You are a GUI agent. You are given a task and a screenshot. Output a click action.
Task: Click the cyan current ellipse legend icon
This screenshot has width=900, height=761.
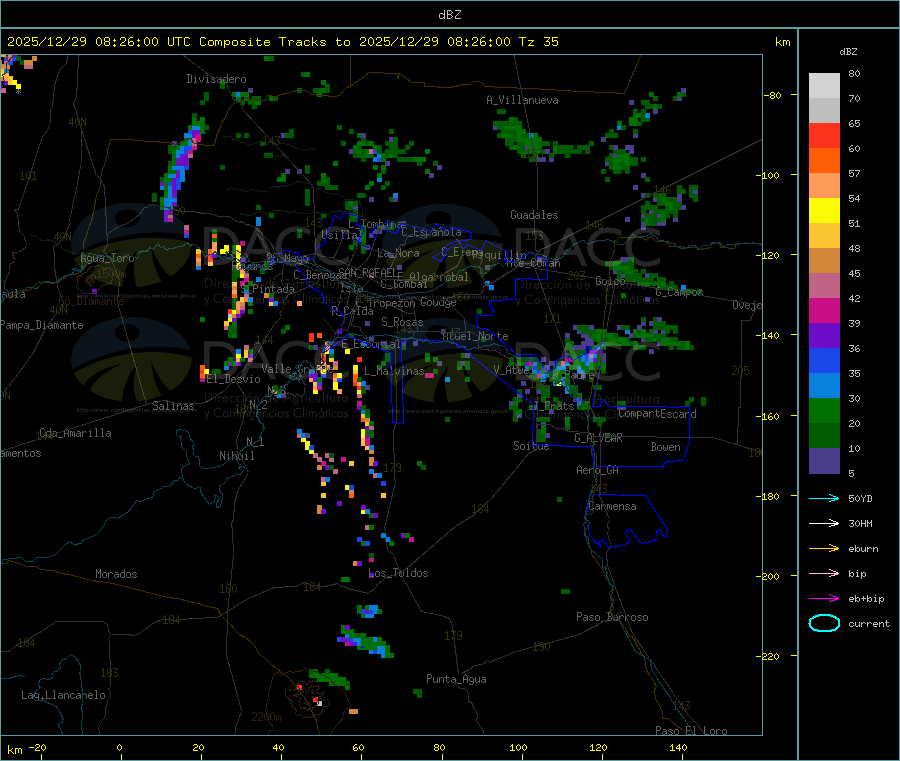click(x=824, y=623)
